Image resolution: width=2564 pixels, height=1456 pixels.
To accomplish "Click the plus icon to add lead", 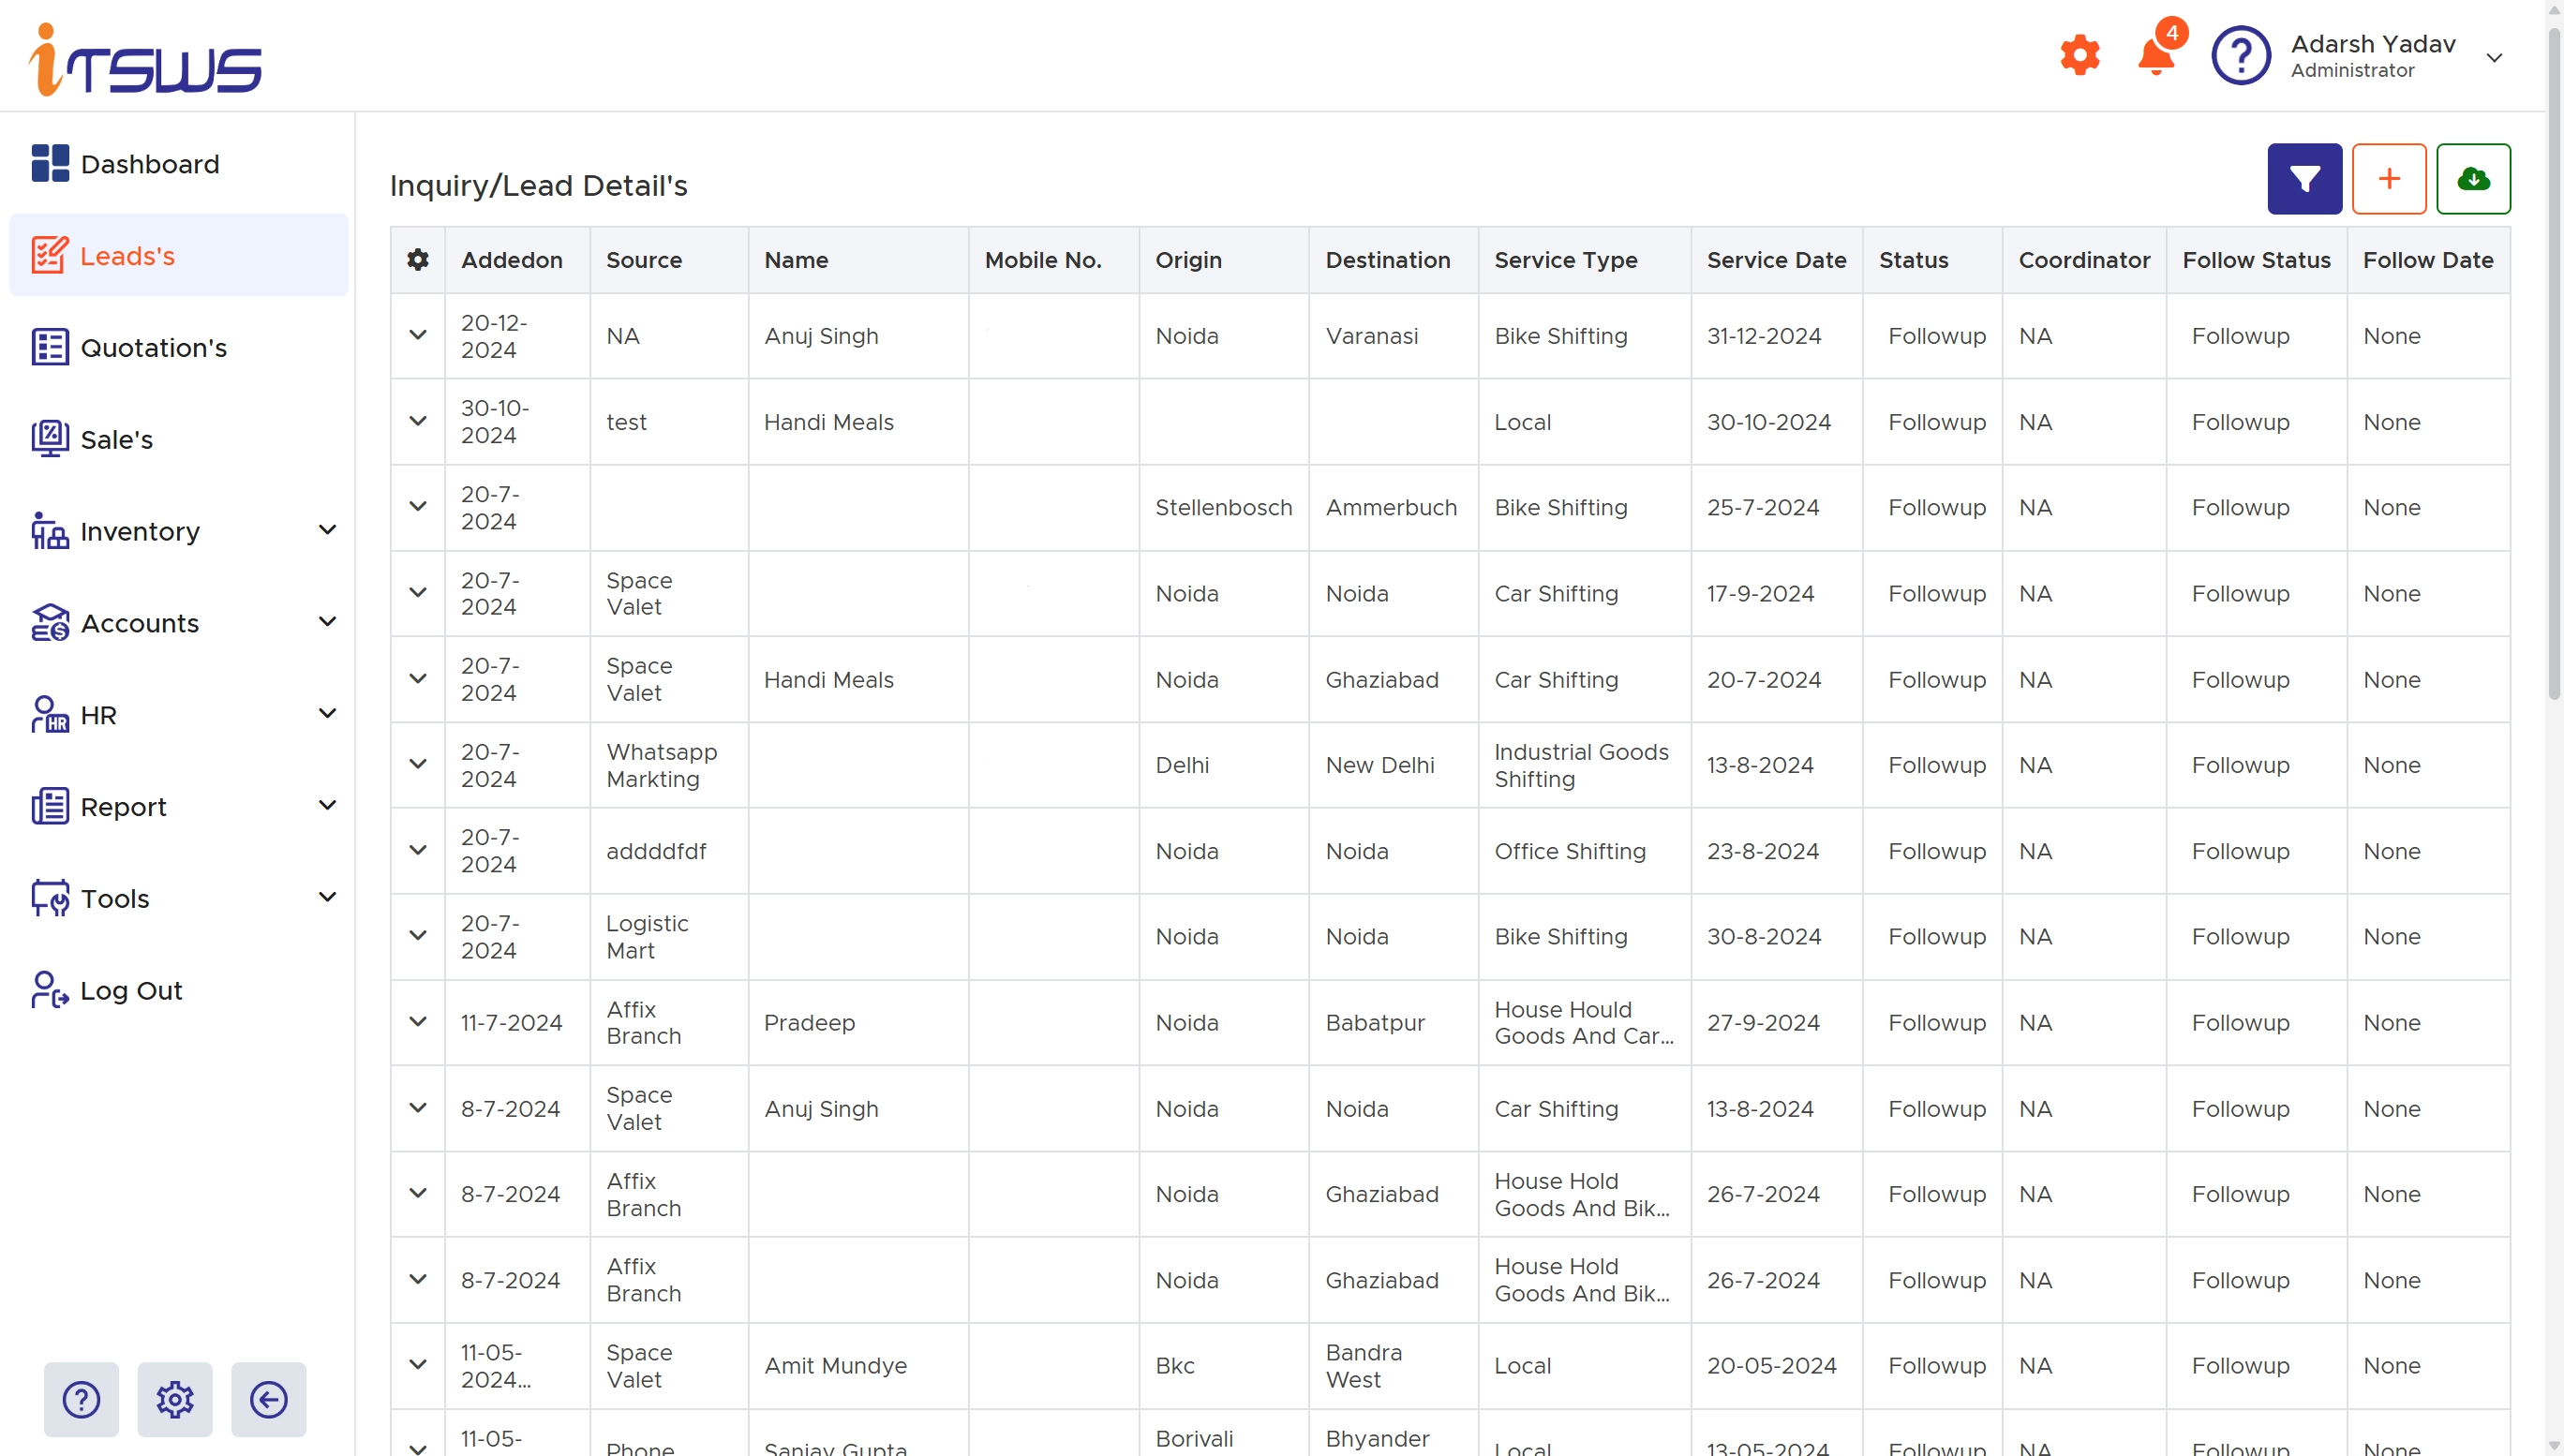I will pos(2388,179).
